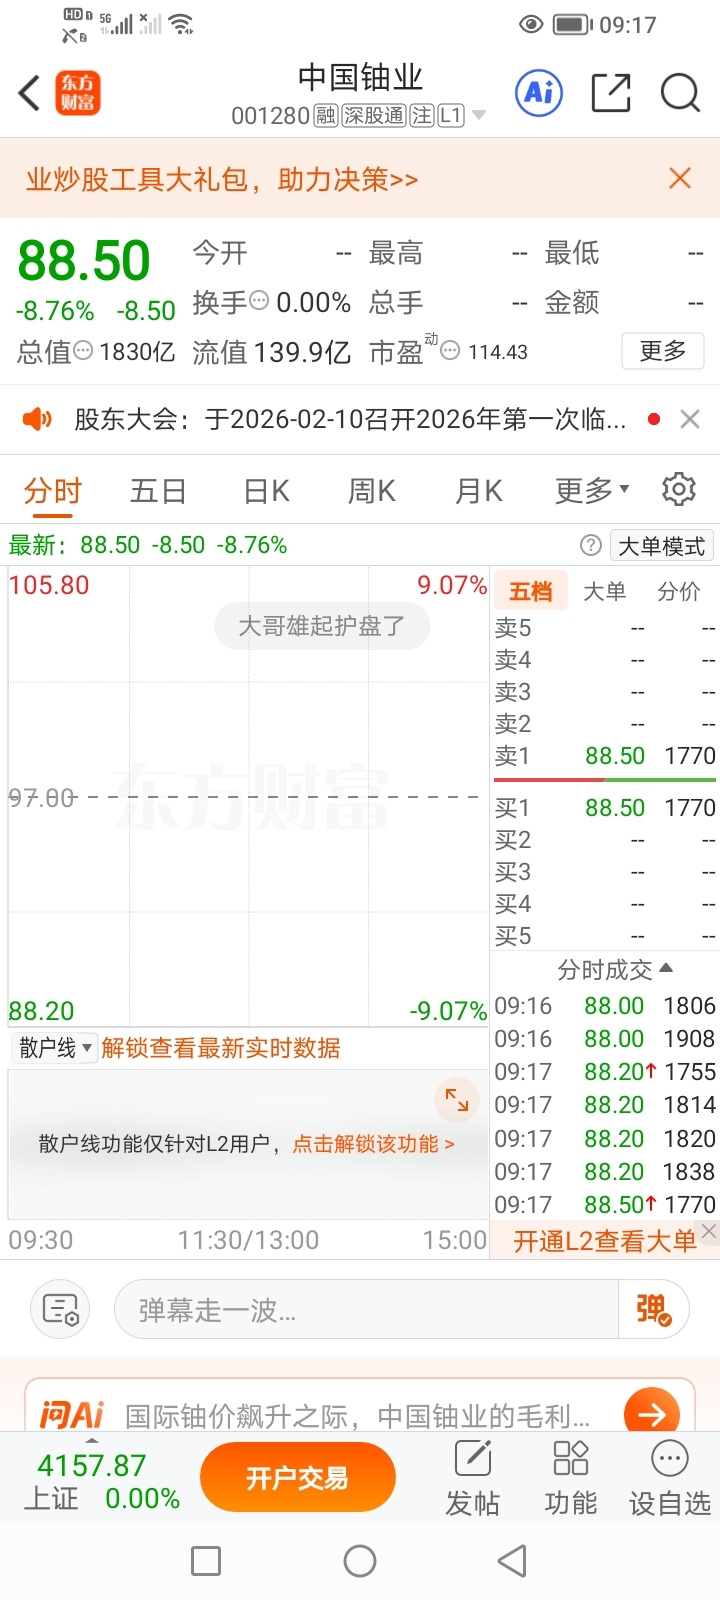The width and height of the screenshot is (720, 1600).
Task: Click the 更多 button in quote panel
Action: tap(663, 351)
